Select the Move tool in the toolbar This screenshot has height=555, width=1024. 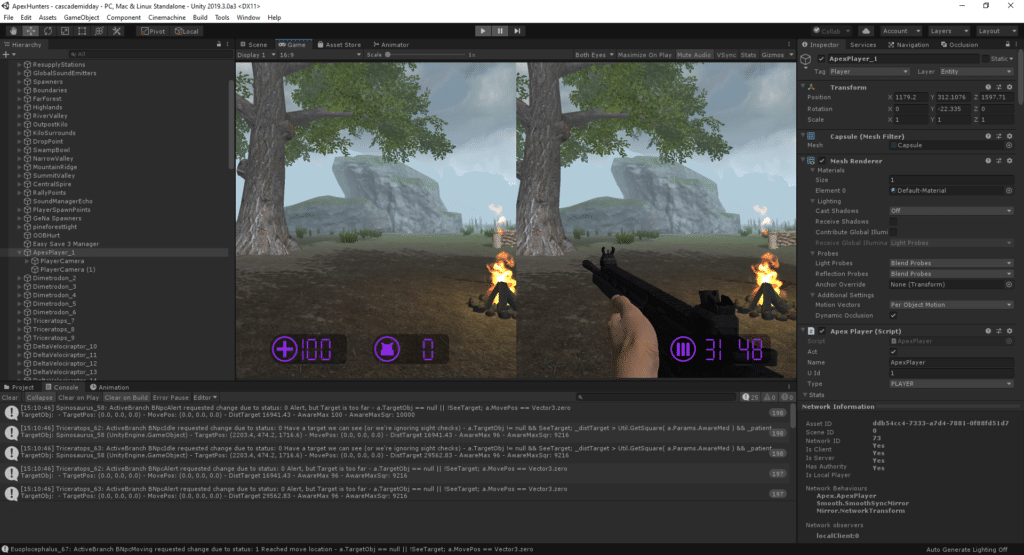[31, 31]
